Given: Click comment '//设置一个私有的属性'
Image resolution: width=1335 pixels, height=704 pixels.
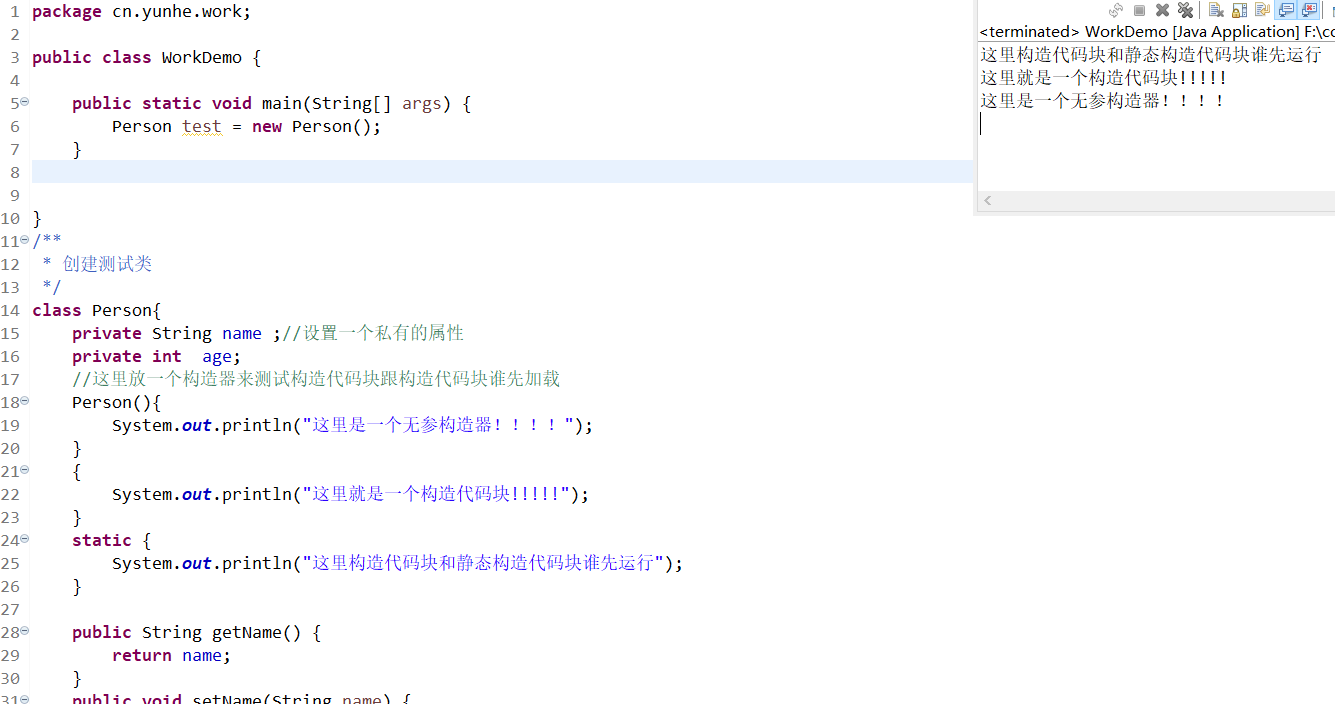Looking at the screenshot, I should click(x=373, y=334).
